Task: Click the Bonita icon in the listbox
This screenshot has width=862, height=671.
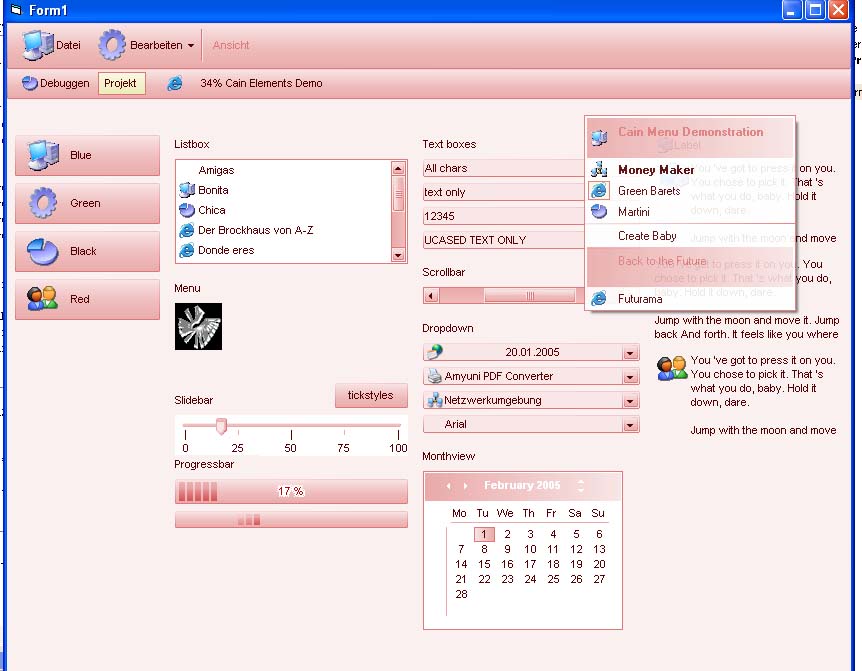Action: click(186, 190)
